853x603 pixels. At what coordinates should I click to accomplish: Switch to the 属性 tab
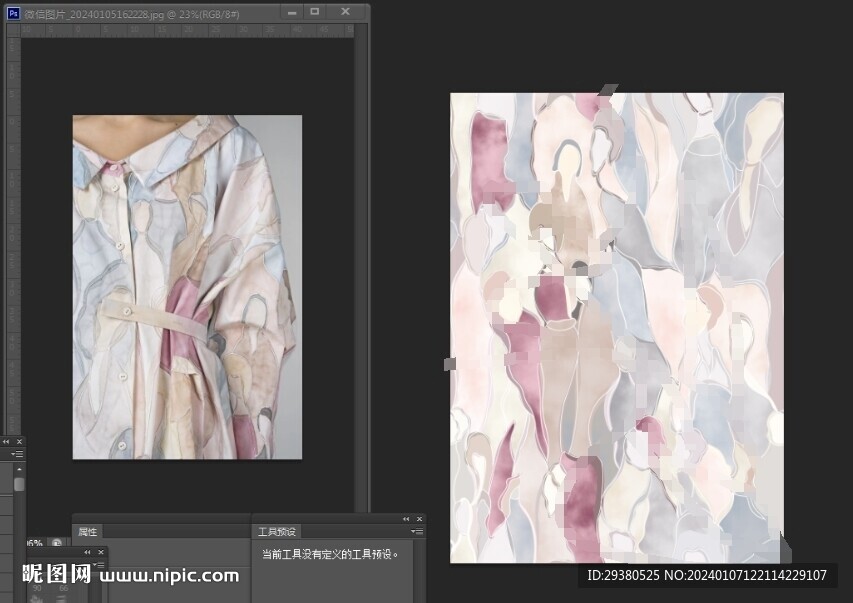point(88,532)
